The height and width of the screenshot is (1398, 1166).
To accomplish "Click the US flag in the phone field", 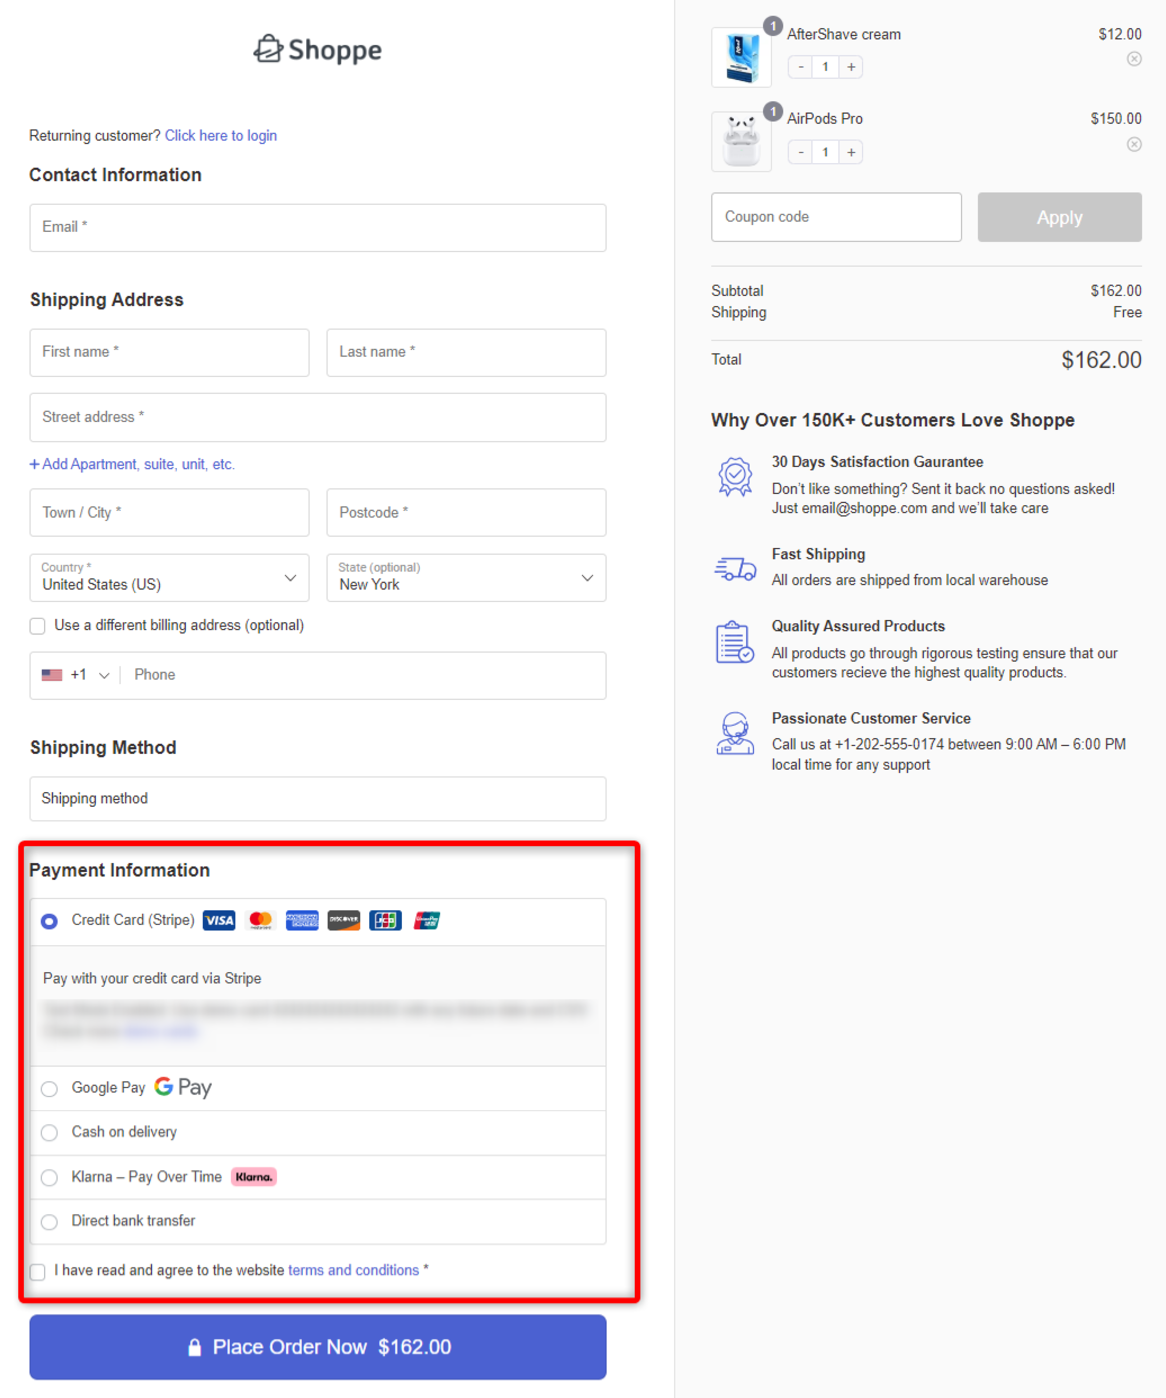I will [53, 674].
